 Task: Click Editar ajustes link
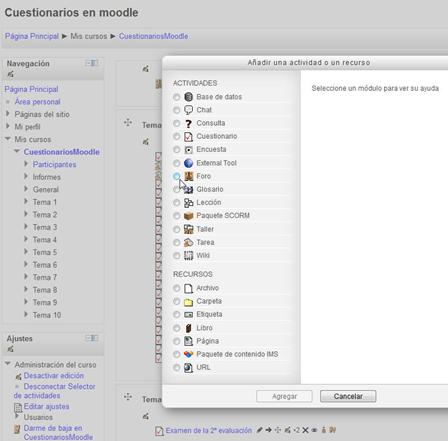point(46,406)
